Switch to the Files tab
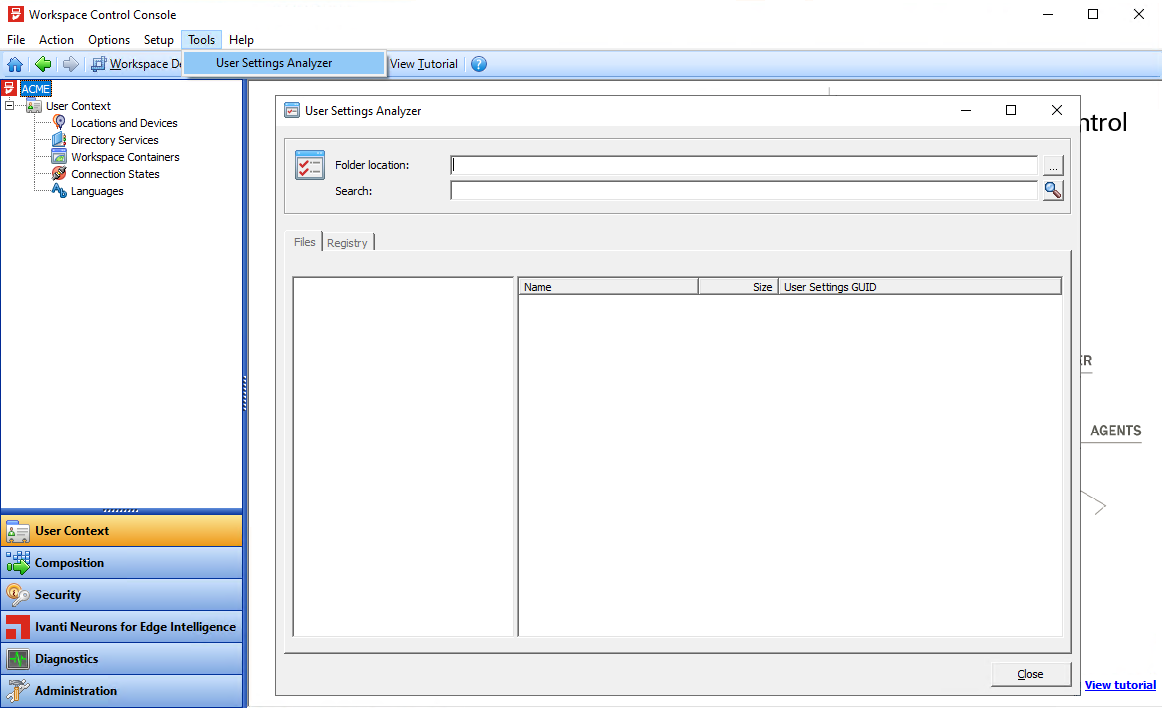The width and height of the screenshot is (1162, 708). (305, 242)
